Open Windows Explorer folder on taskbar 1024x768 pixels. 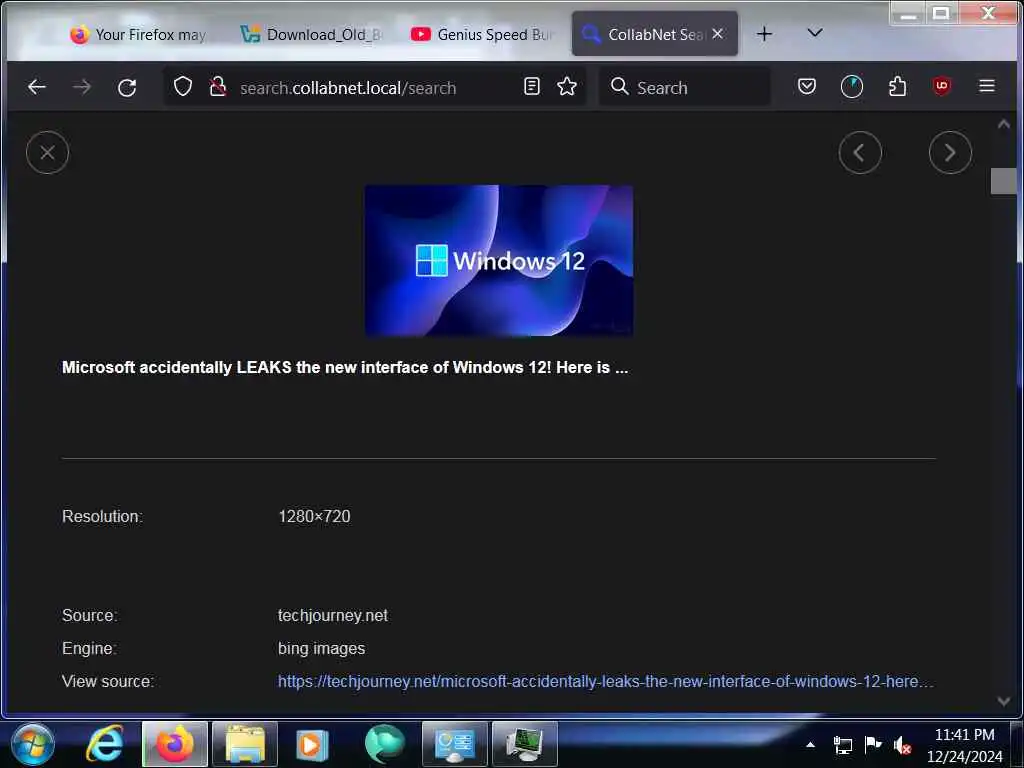(x=245, y=744)
